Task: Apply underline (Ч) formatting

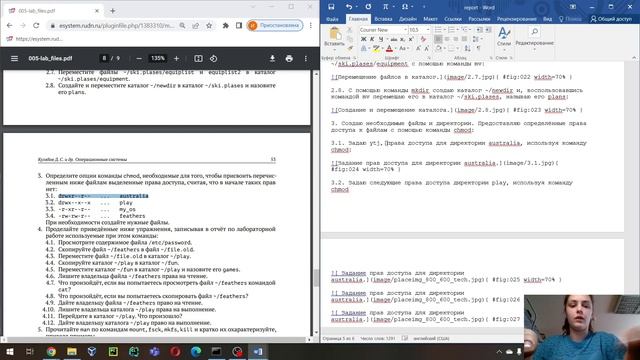Action: [x=381, y=39]
